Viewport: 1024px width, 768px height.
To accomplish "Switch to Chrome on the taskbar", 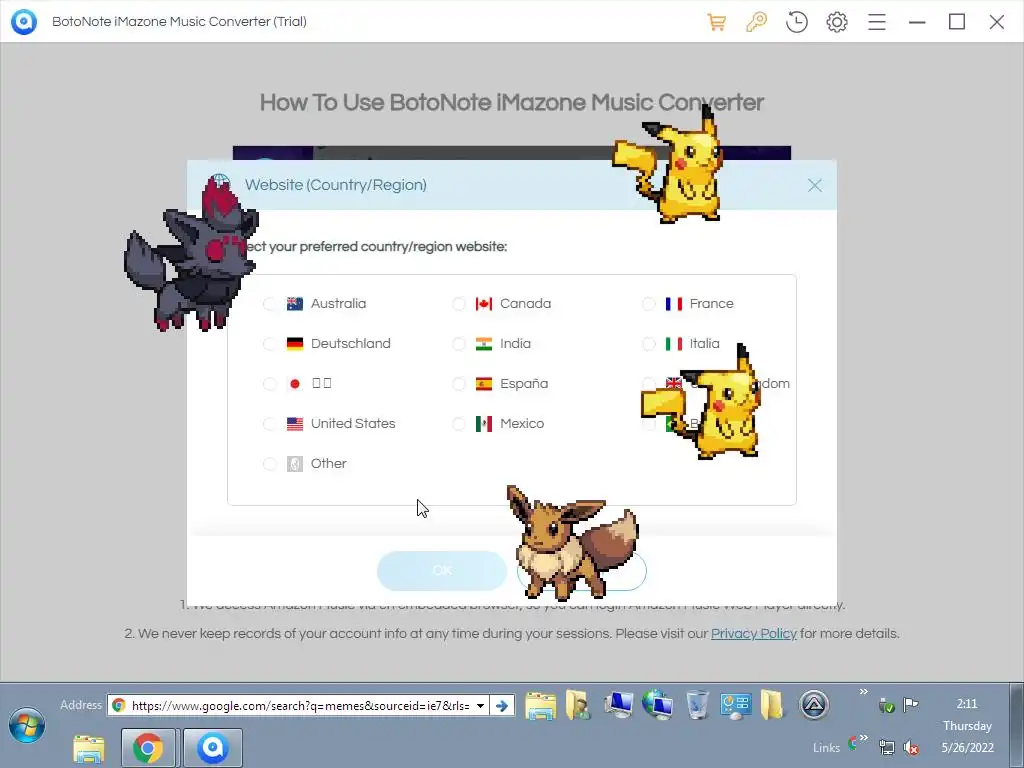I will click(148, 748).
